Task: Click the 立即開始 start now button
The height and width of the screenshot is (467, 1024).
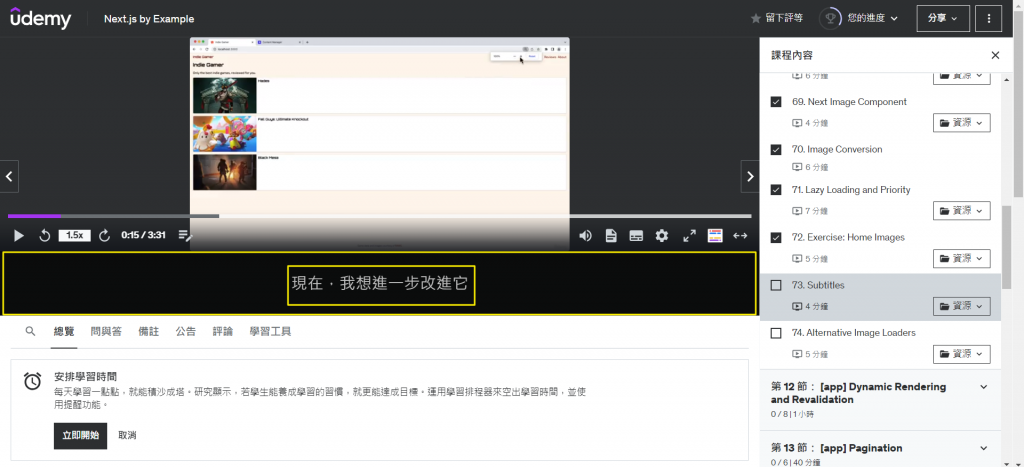Action: pyautogui.click(x=80, y=436)
